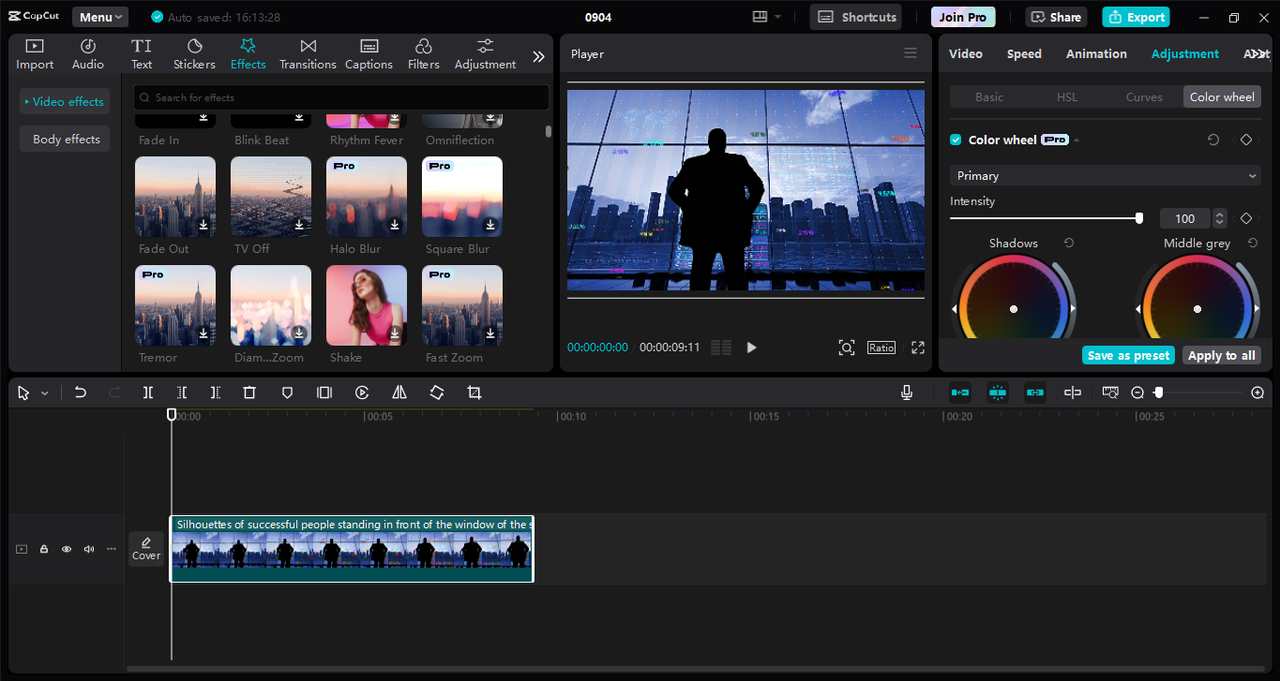
Task: Open the Adjustment tab in the media toolbar
Action: pyautogui.click(x=485, y=54)
